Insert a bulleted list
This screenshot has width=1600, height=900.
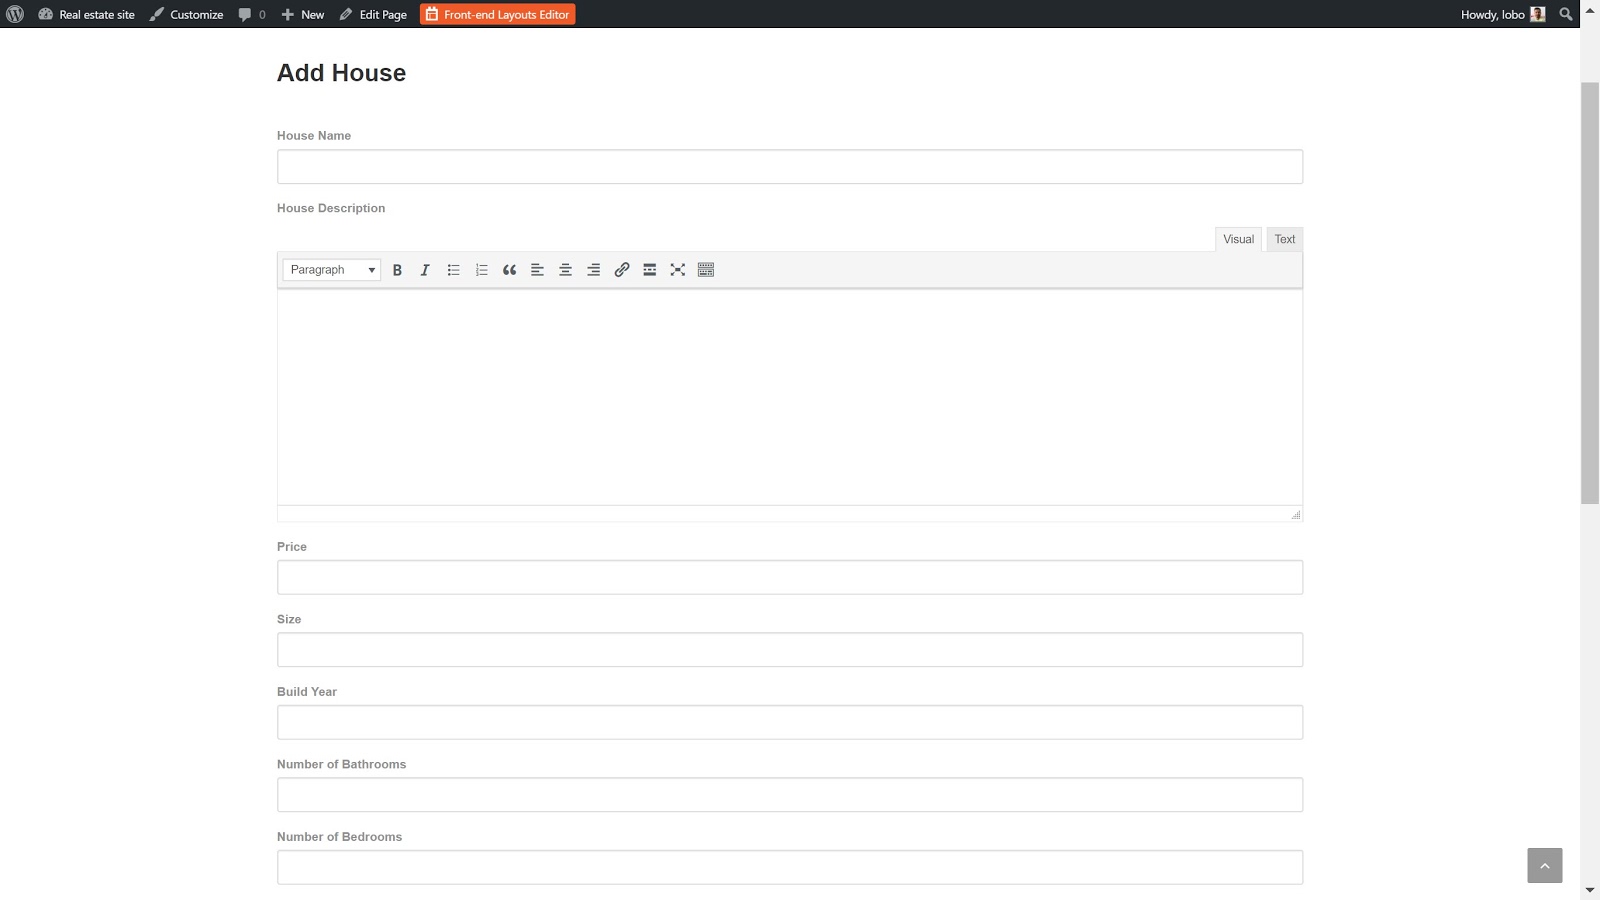(x=453, y=270)
